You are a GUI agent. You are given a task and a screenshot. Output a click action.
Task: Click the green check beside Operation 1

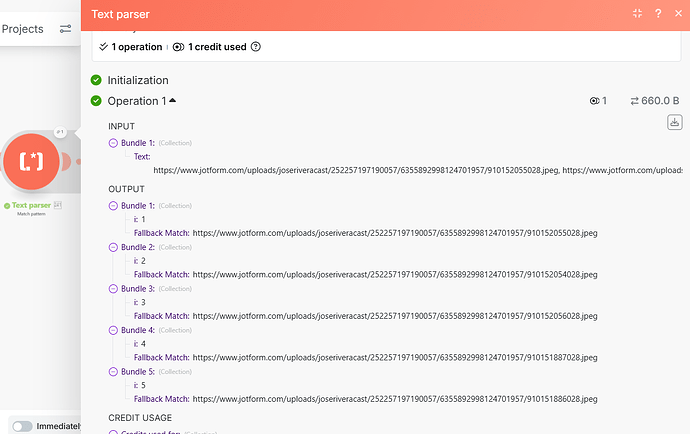(x=96, y=101)
